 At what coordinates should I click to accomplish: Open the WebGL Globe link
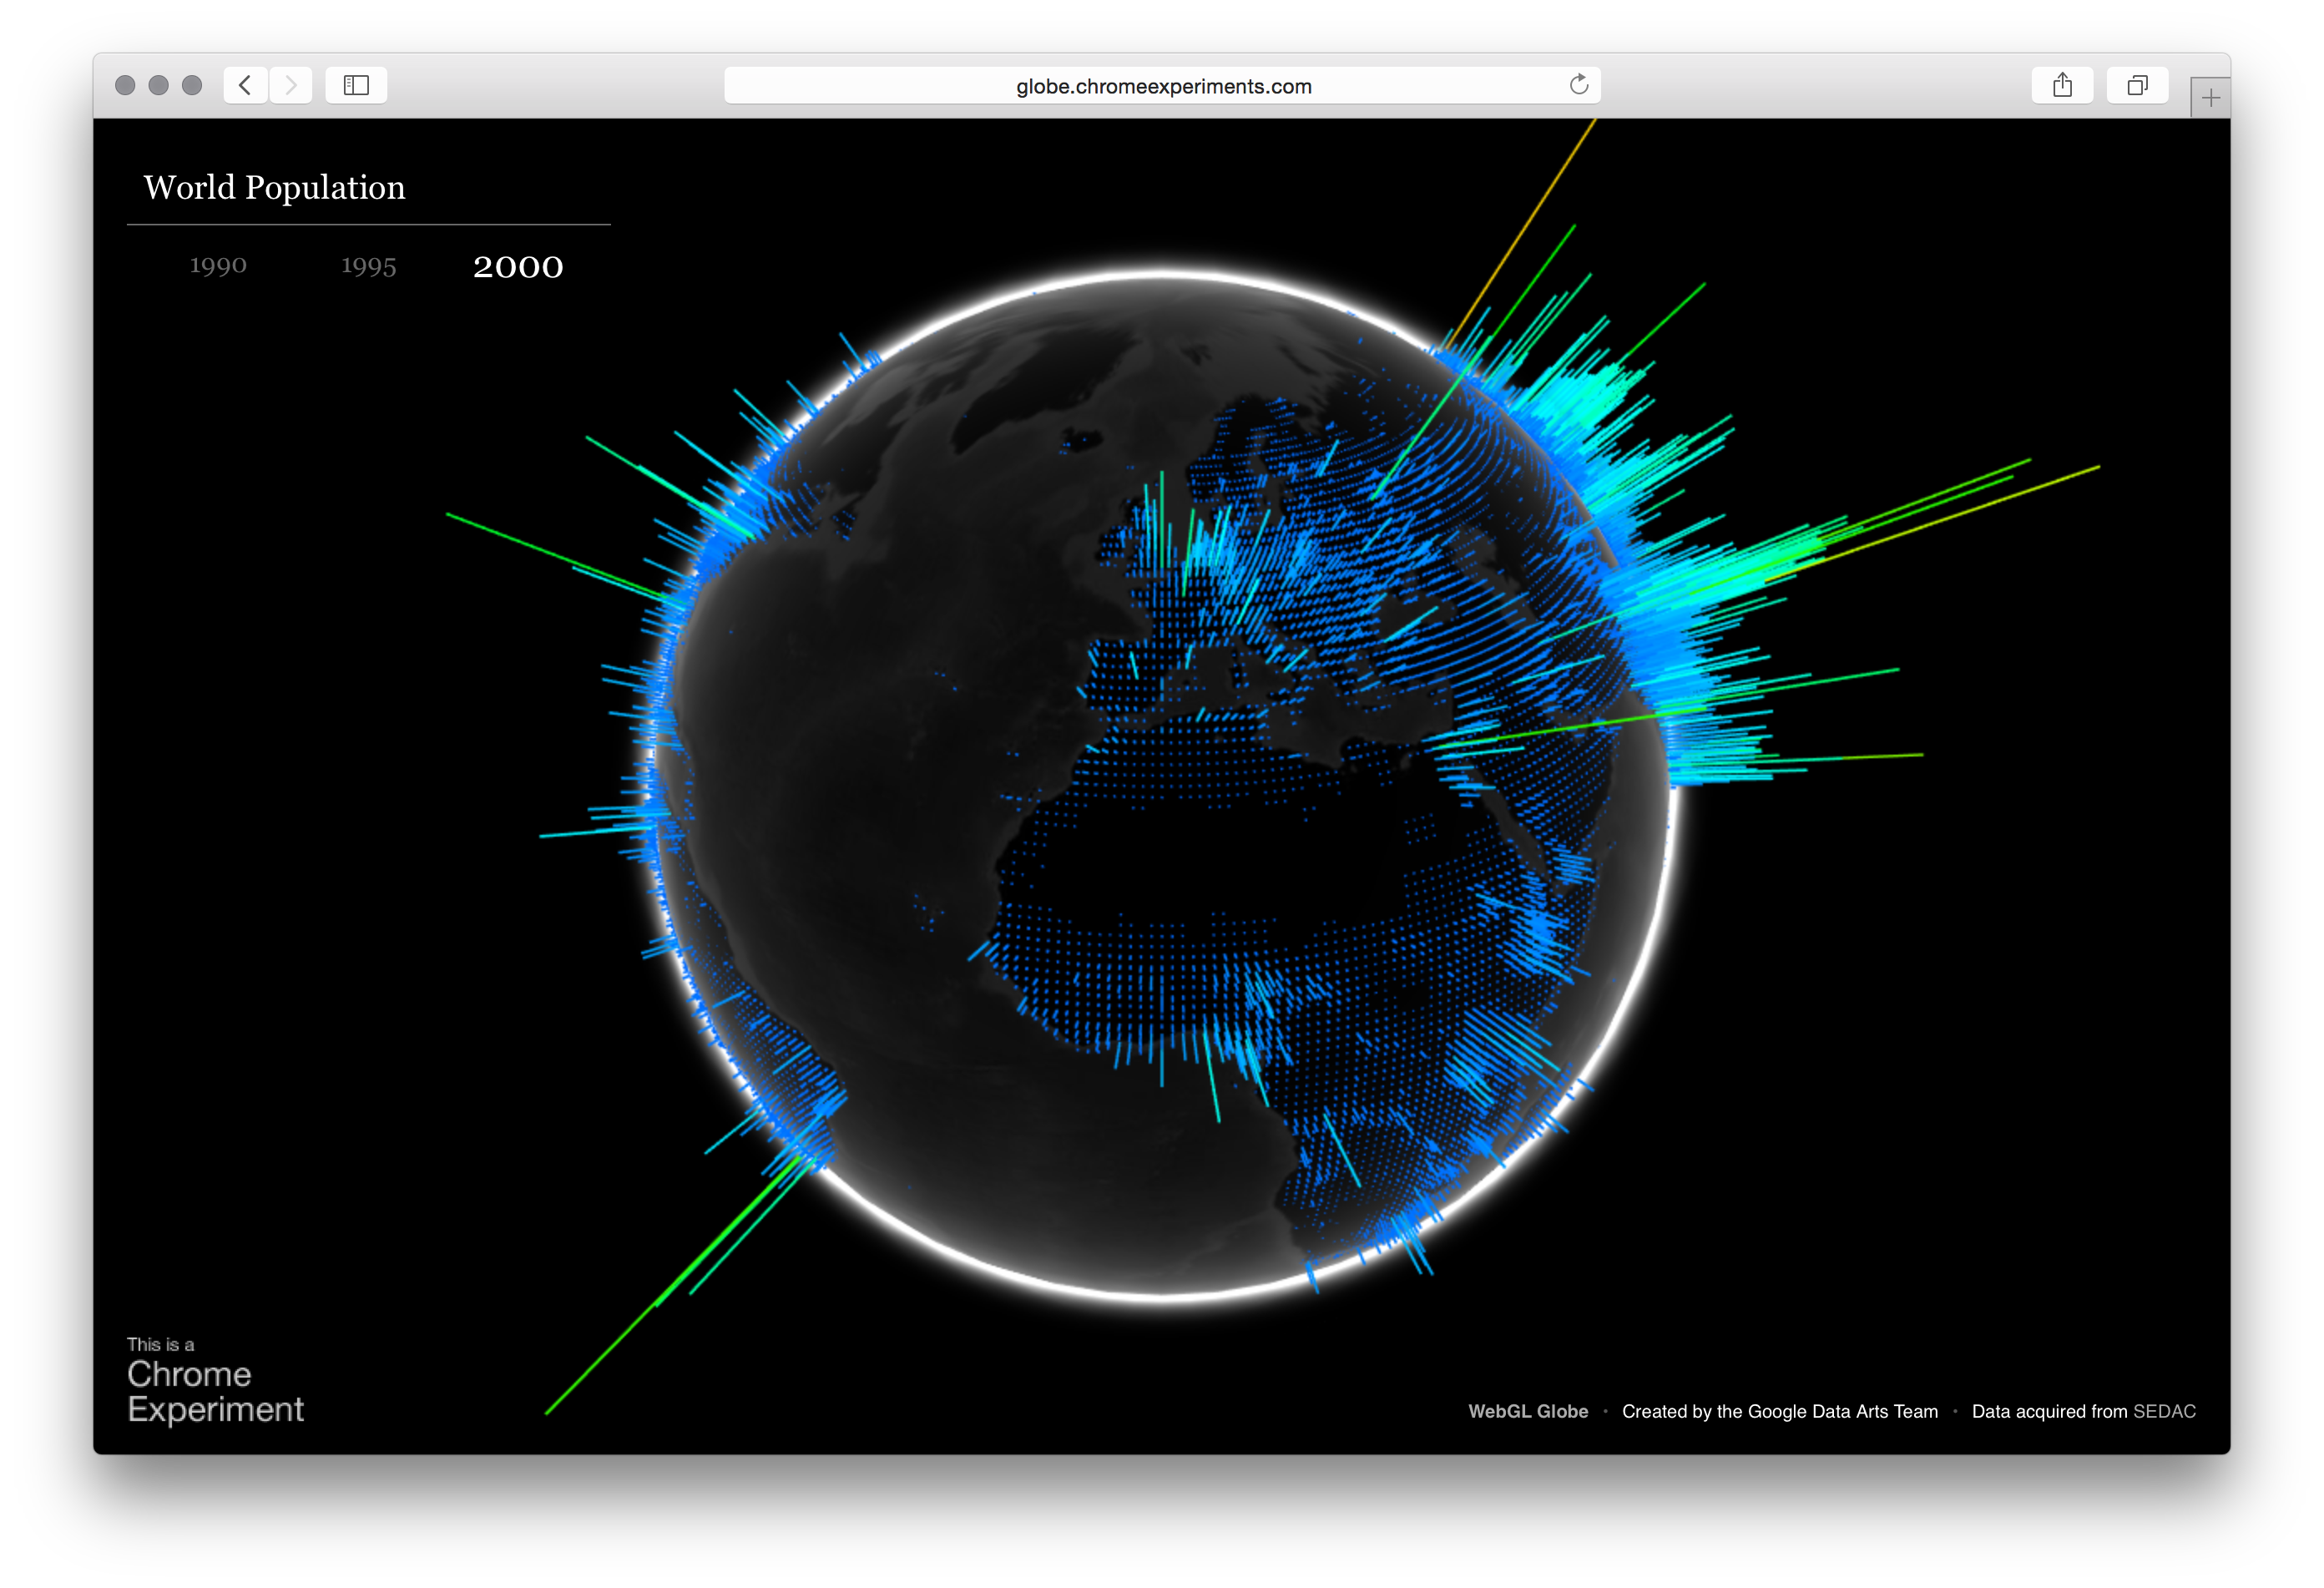(1528, 1411)
